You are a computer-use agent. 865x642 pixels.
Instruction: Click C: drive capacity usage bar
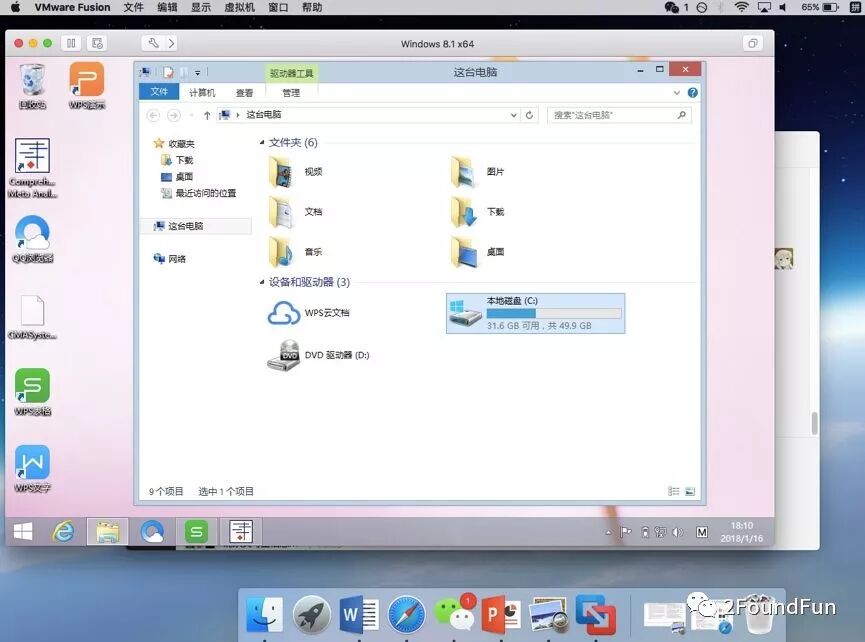click(554, 313)
